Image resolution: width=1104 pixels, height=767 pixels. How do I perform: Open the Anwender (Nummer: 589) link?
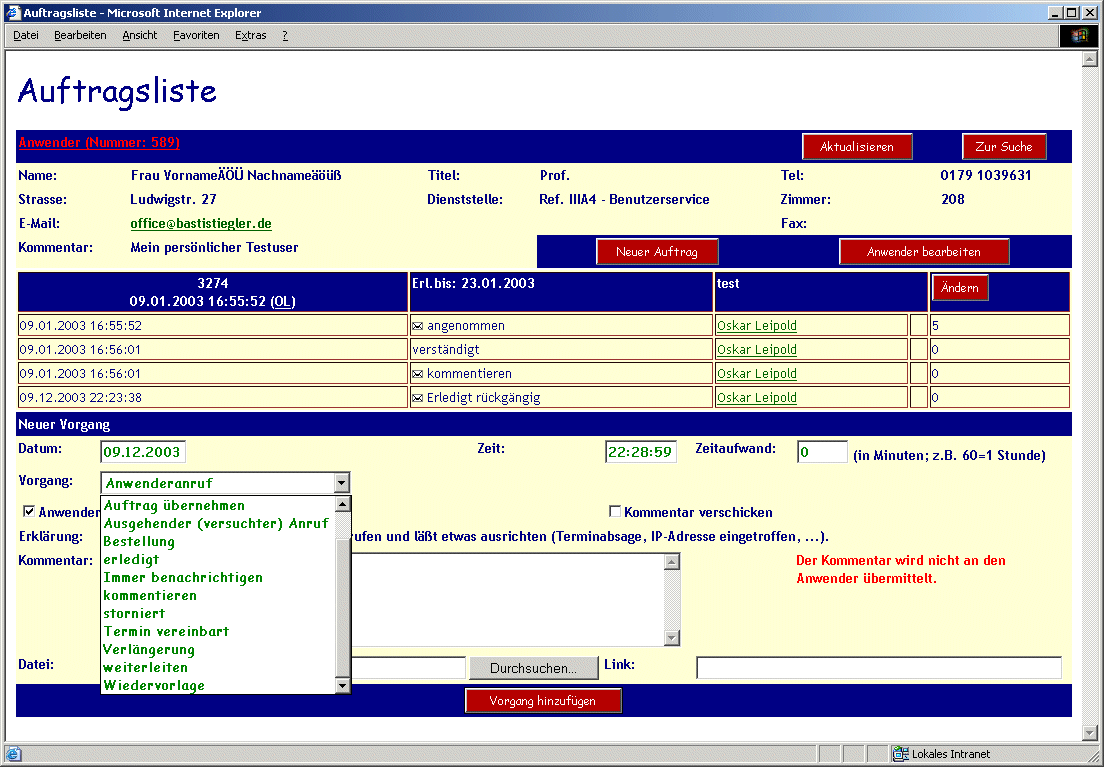(x=99, y=142)
